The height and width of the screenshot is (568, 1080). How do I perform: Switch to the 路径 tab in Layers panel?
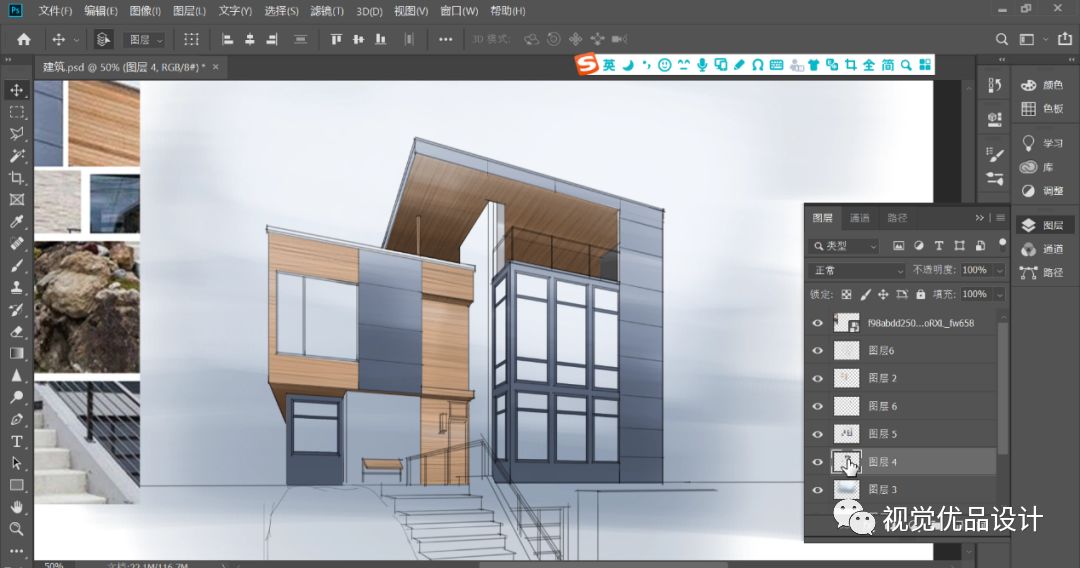[897, 218]
